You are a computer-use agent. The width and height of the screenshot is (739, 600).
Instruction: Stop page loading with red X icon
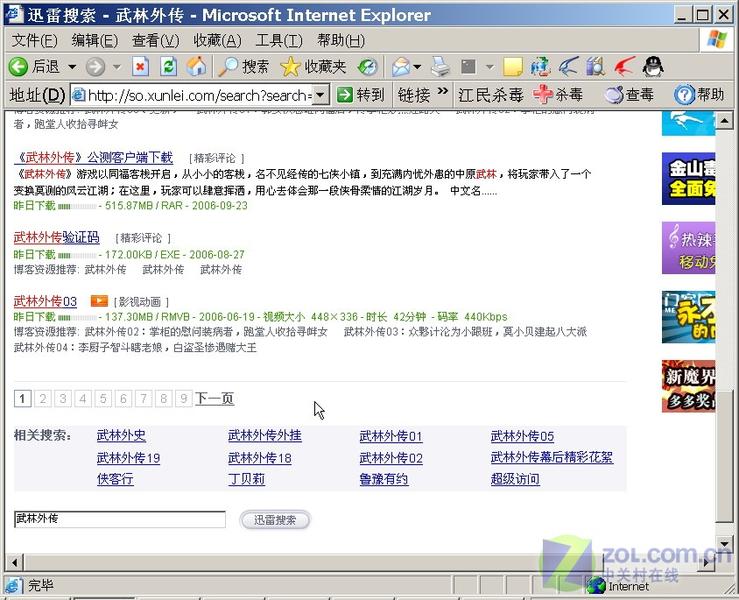click(x=140, y=66)
